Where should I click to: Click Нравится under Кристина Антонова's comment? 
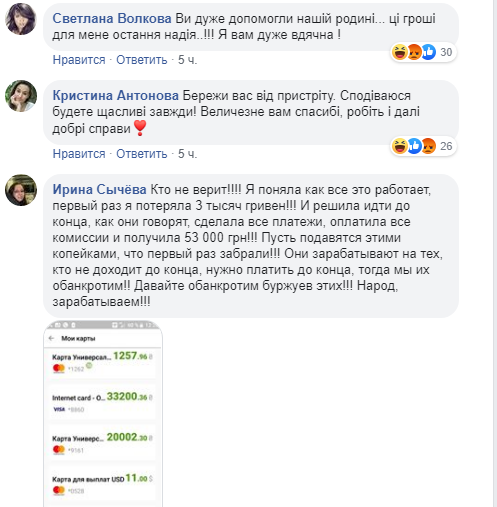click(x=79, y=154)
